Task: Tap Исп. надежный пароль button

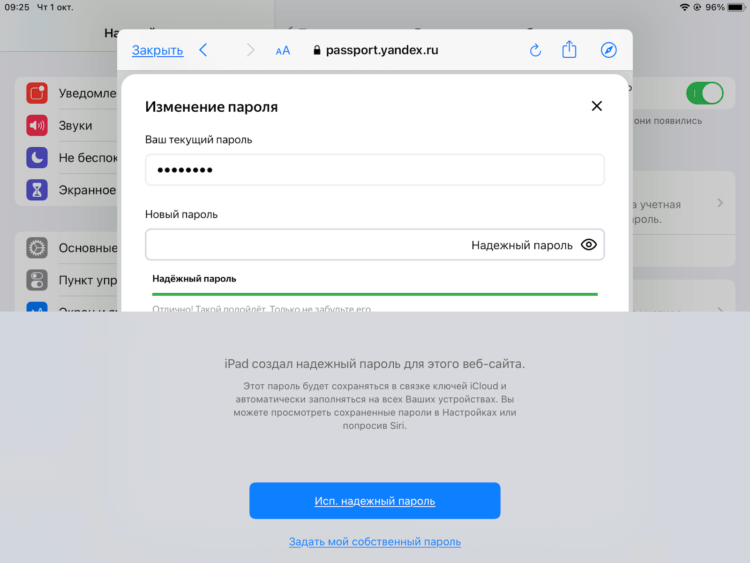Action: pyautogui.click(x=375, y=500)
